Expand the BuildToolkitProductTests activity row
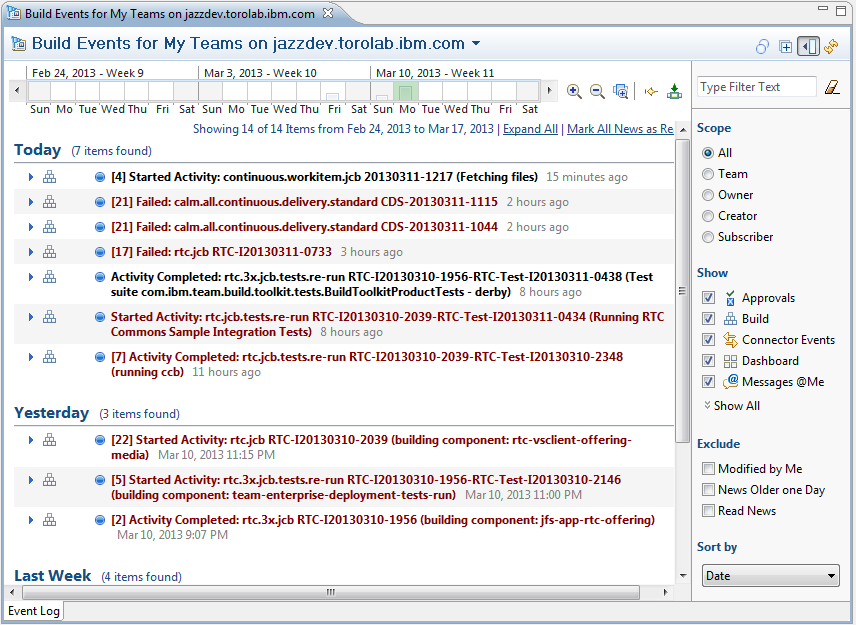 (31, 277)
